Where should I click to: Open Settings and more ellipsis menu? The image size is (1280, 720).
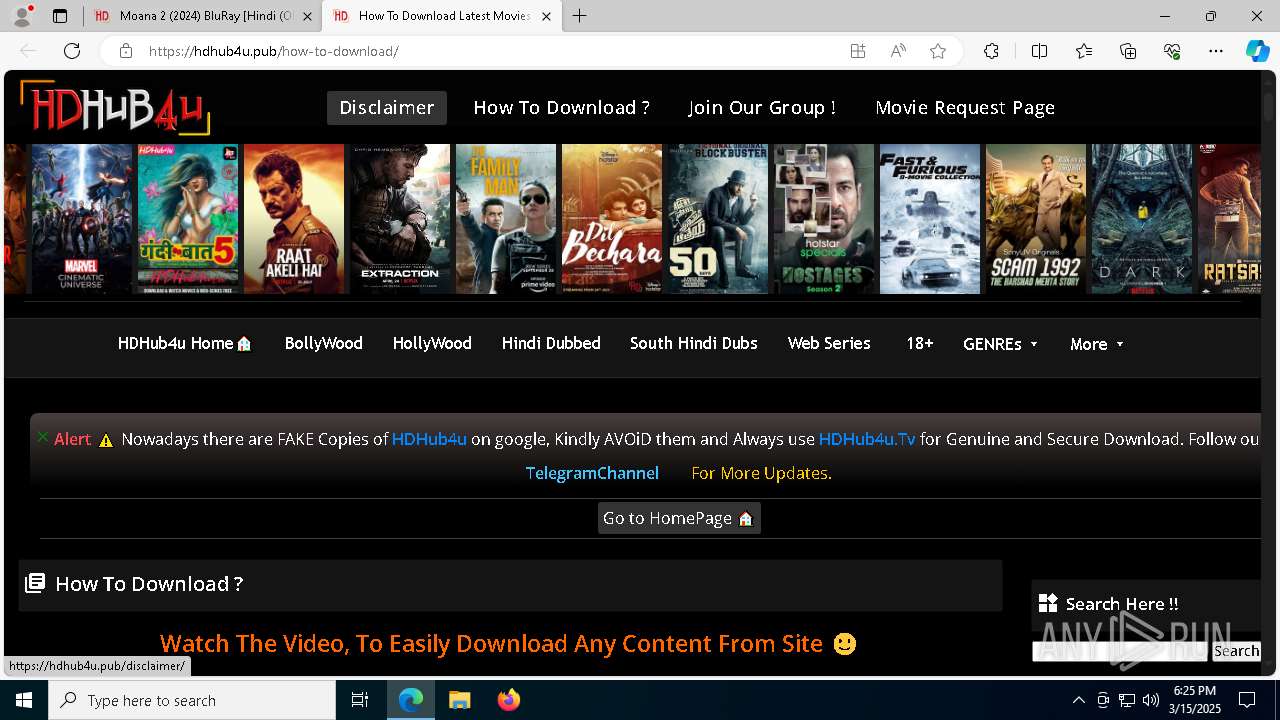pyautogui.click(x=1216, y=51)
